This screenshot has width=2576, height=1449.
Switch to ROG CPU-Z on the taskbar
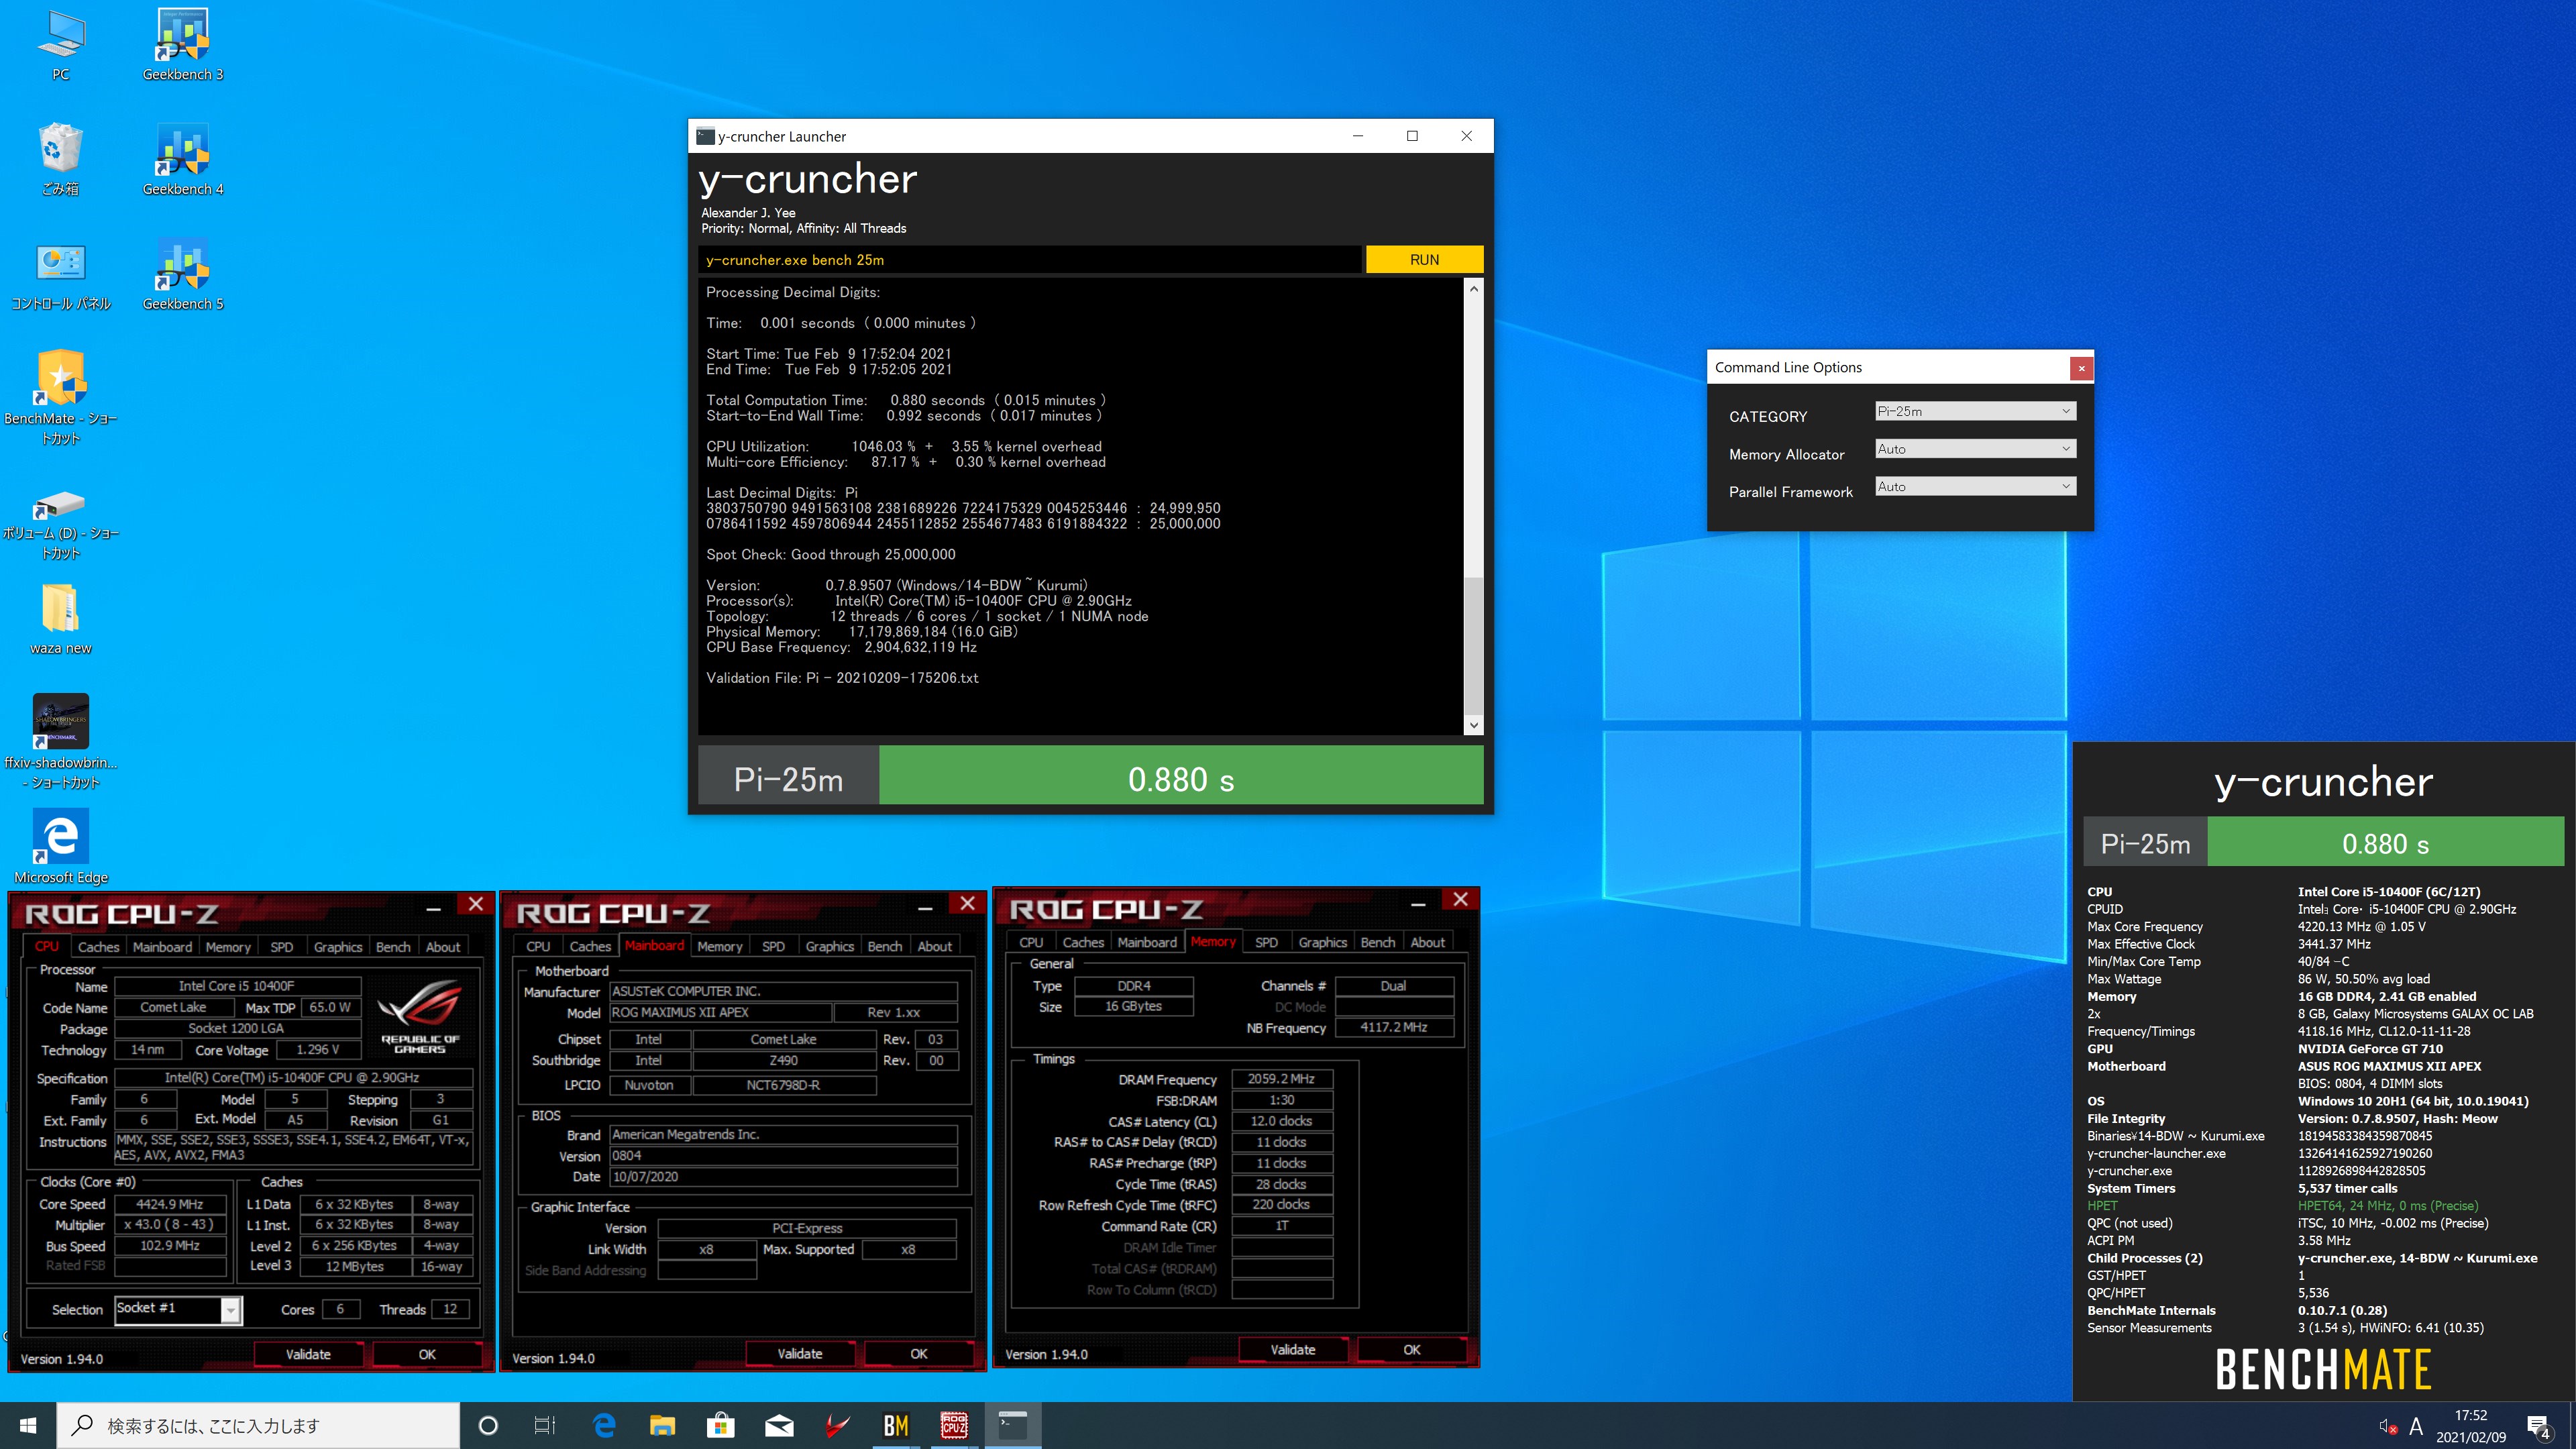(954, 1425)
